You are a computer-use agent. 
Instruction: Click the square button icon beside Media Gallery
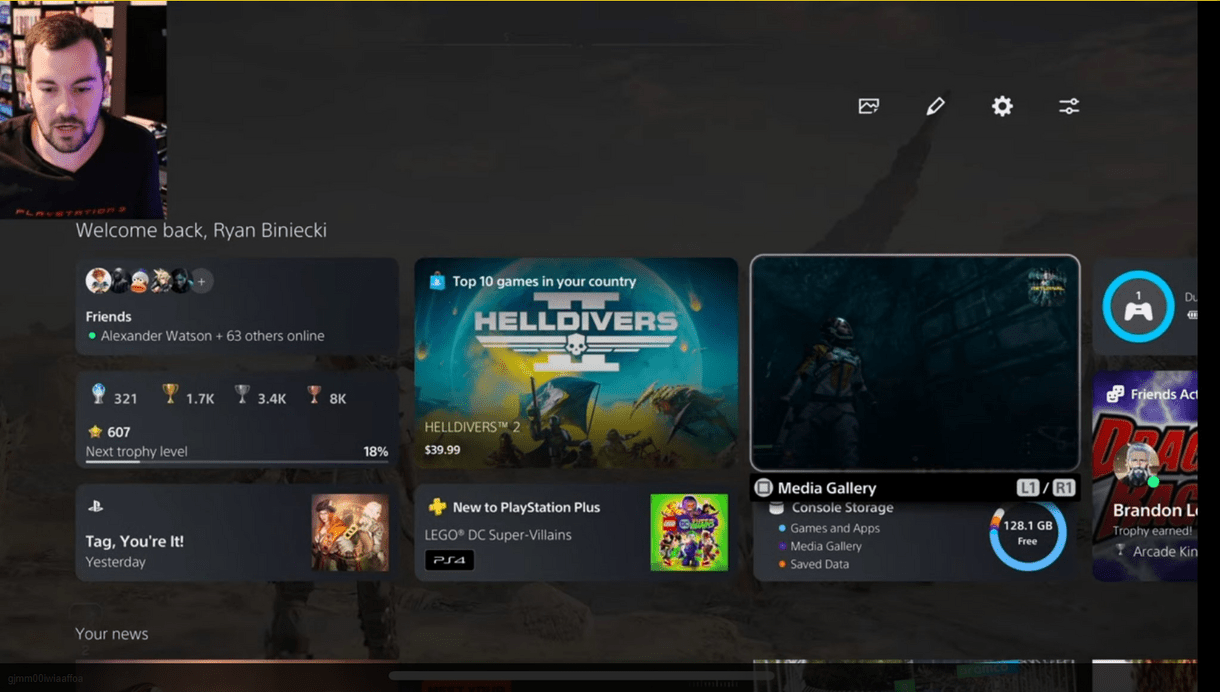click(764, 488)
